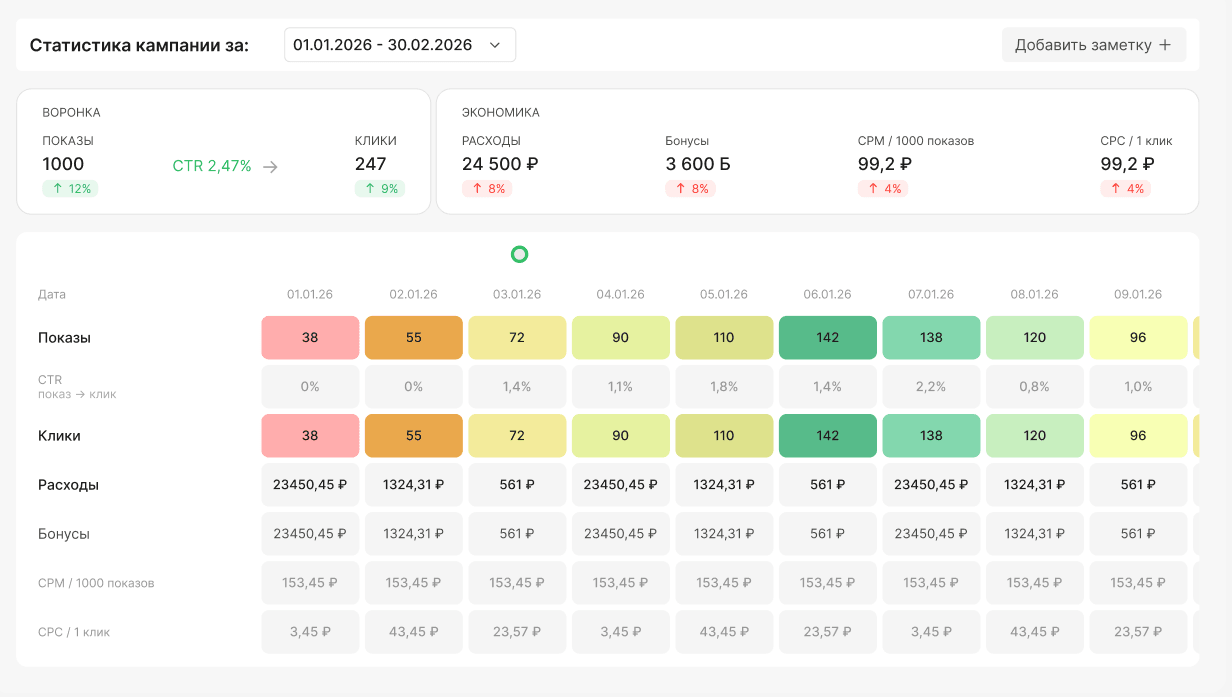Click the Расходы 8% red badge
This screenshot has height=697, width=1232.
[487, 189]
